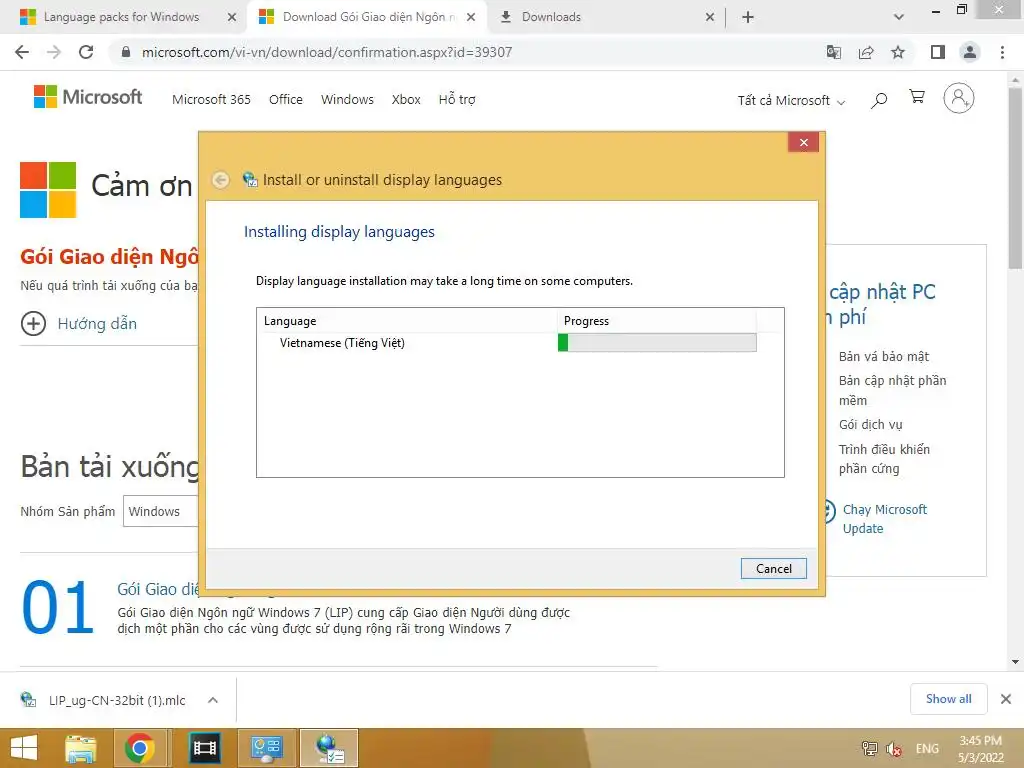1024x768 pixels.
Task: Open Gói dịch vụ link
Action: 871,424
